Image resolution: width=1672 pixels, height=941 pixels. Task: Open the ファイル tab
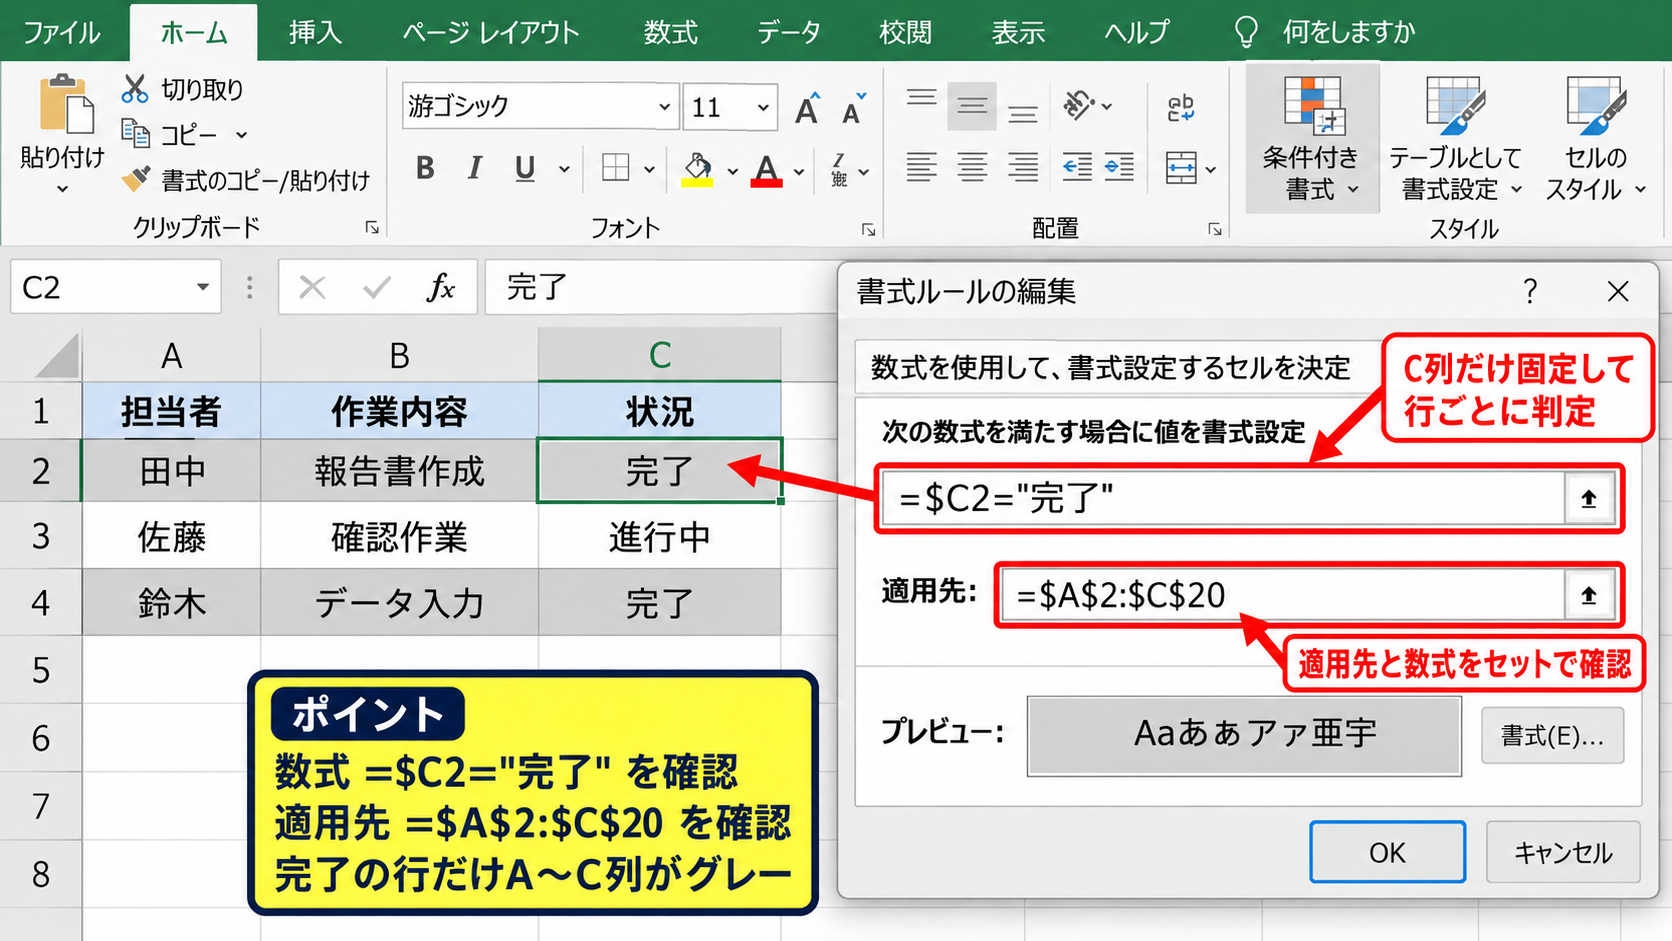[61, 33]
